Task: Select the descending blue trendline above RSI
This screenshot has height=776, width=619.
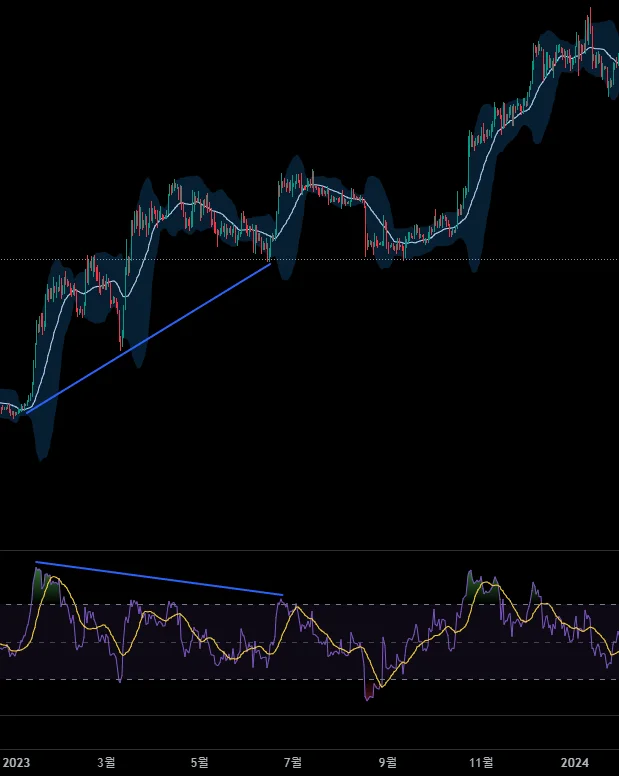Action: point(159,579)
